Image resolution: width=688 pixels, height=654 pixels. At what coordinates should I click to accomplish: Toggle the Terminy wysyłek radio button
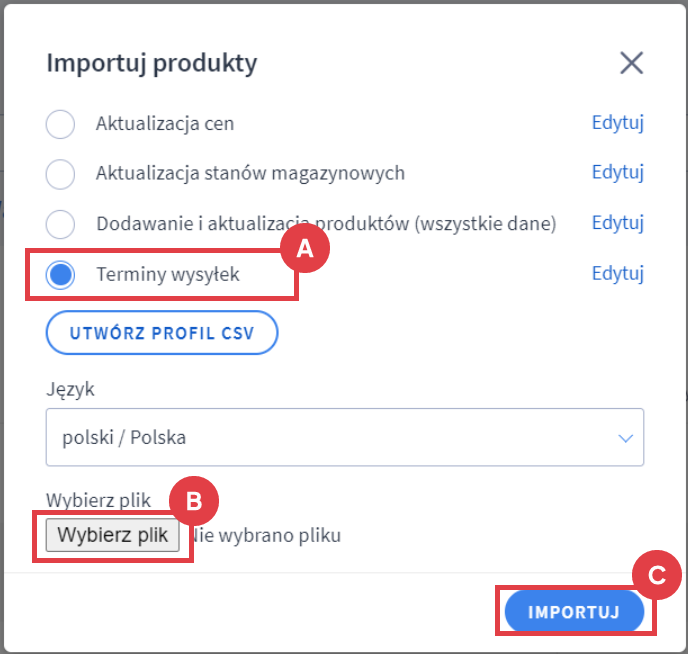pyautogui.click(x=61, y=274)
